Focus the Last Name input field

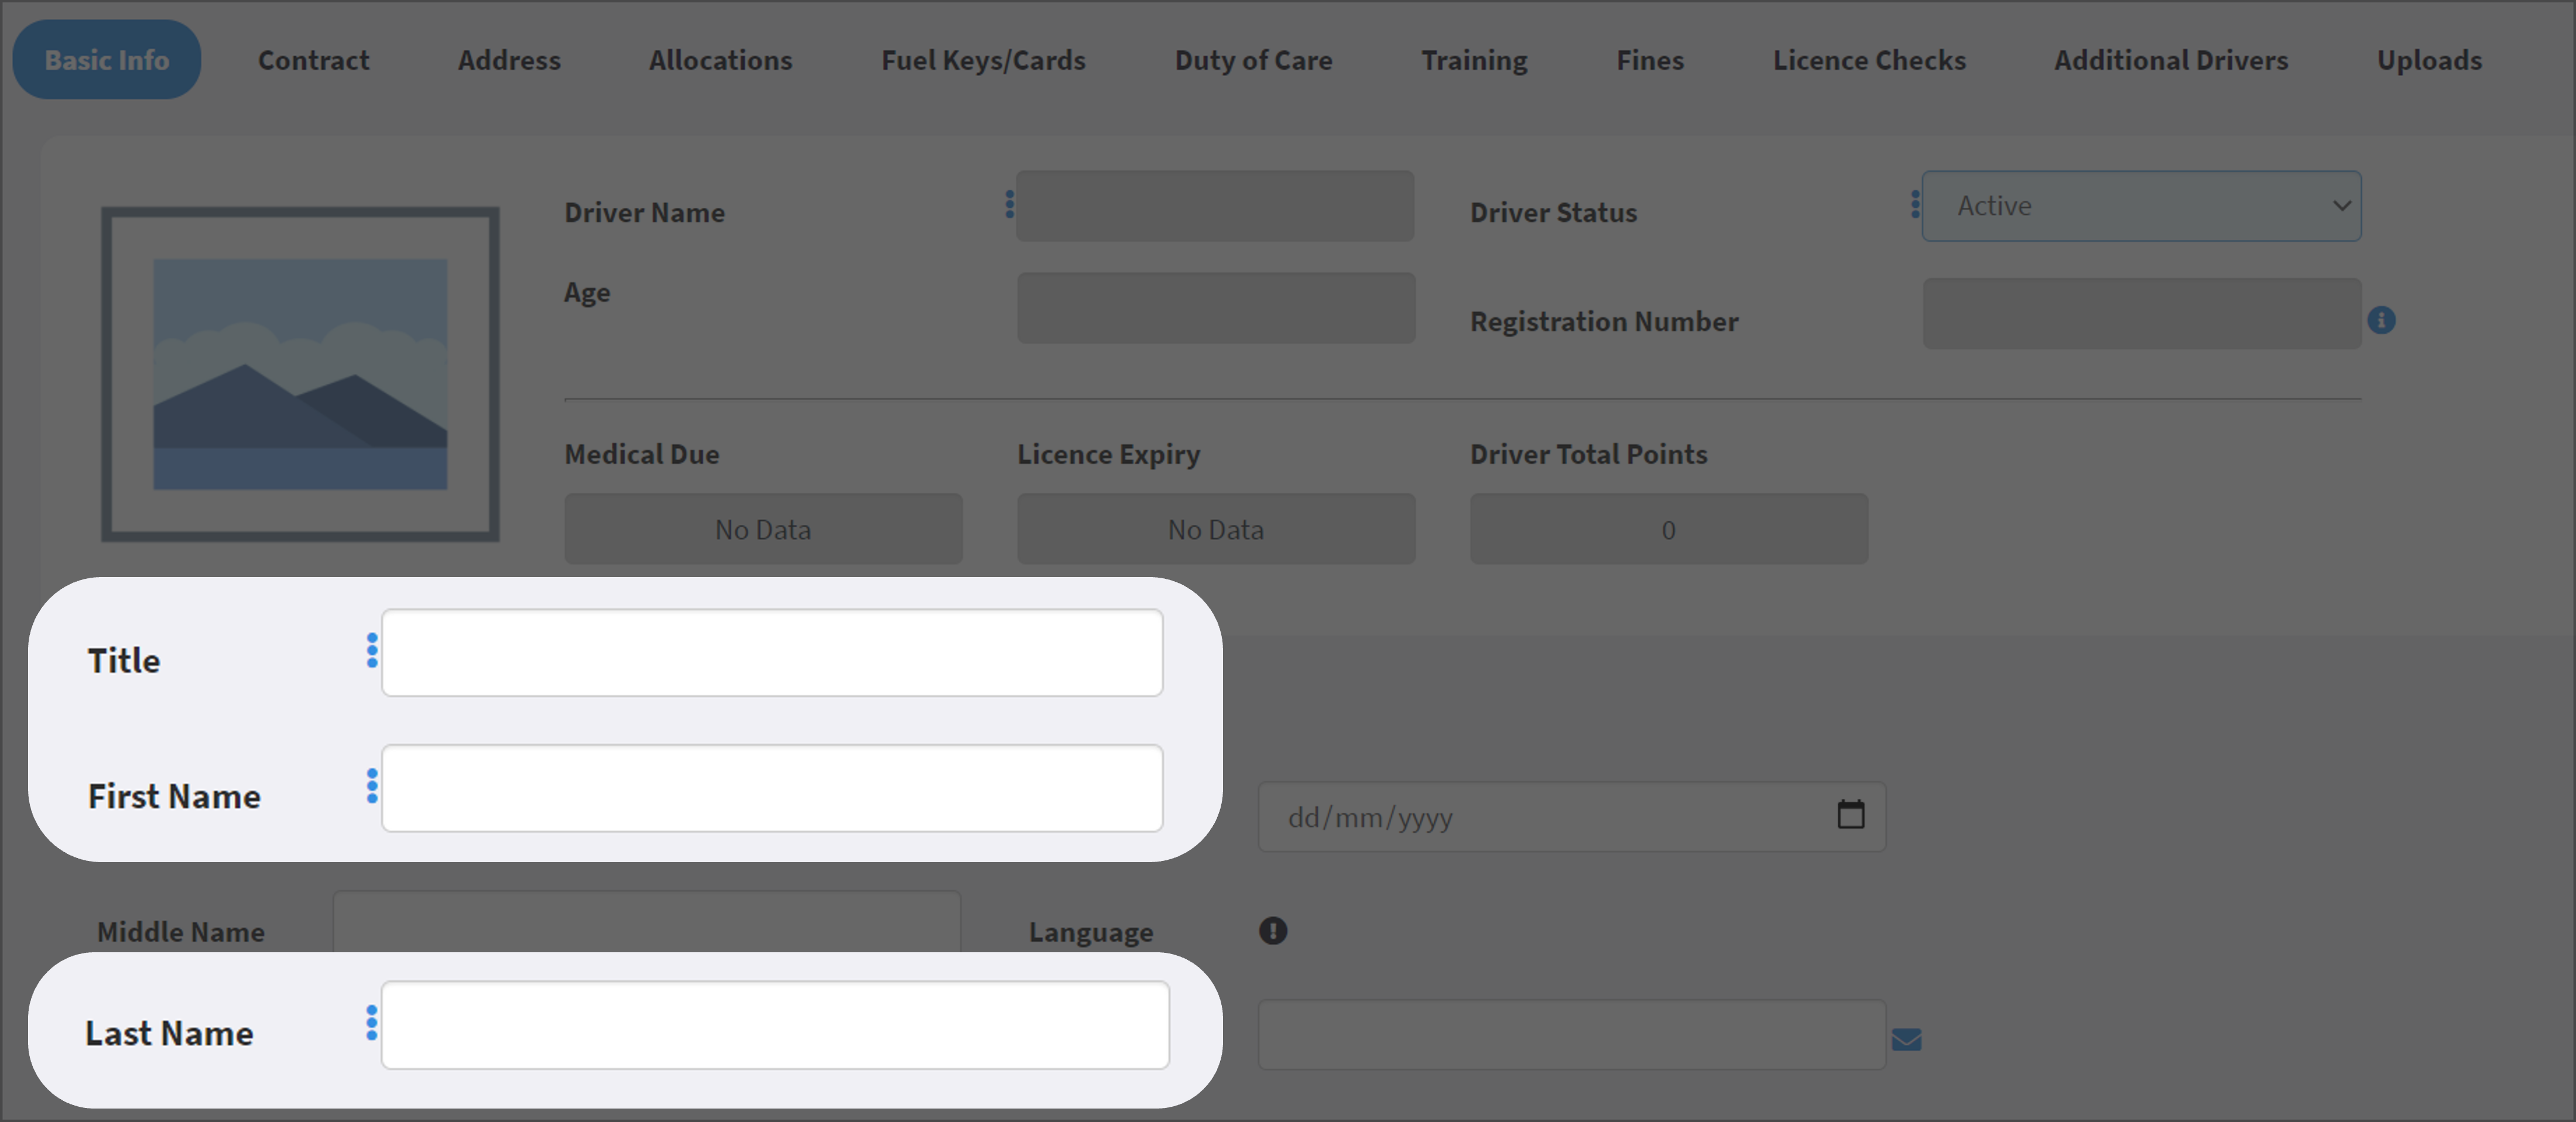click(775, 1025)
